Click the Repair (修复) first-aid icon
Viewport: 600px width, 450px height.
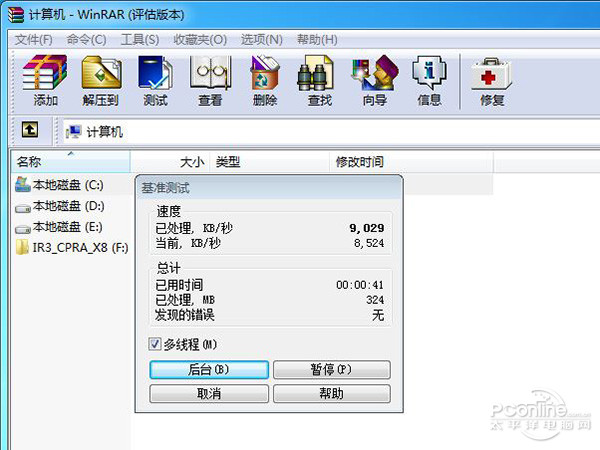pyautogui.click(x=491, y=74)
